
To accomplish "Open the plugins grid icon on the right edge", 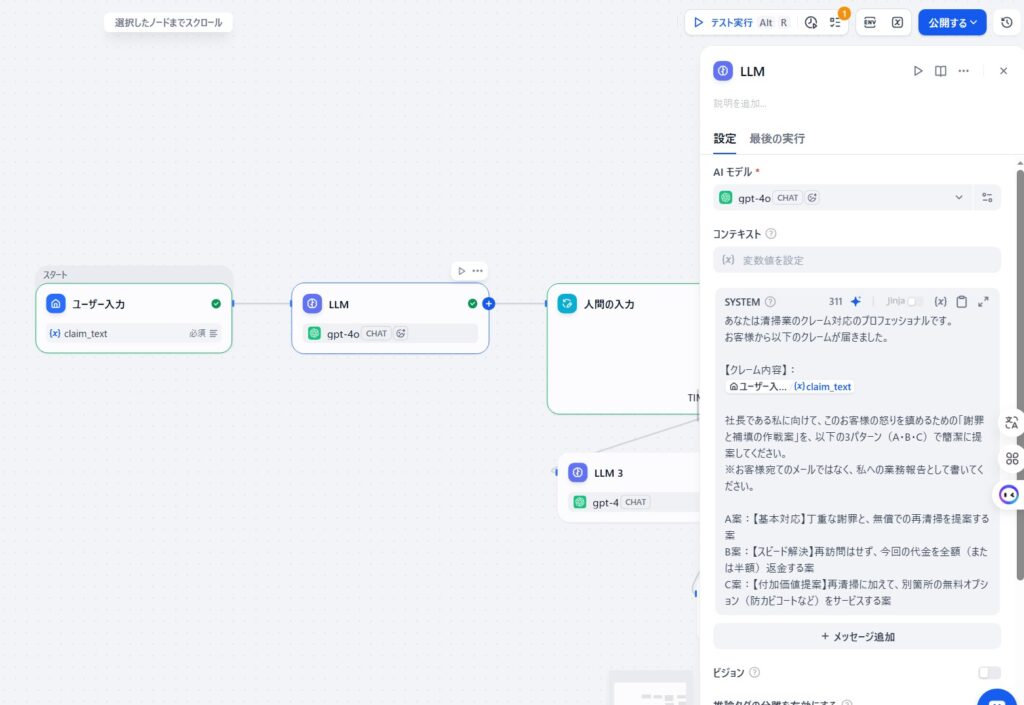I will [x=1011, y=458].
